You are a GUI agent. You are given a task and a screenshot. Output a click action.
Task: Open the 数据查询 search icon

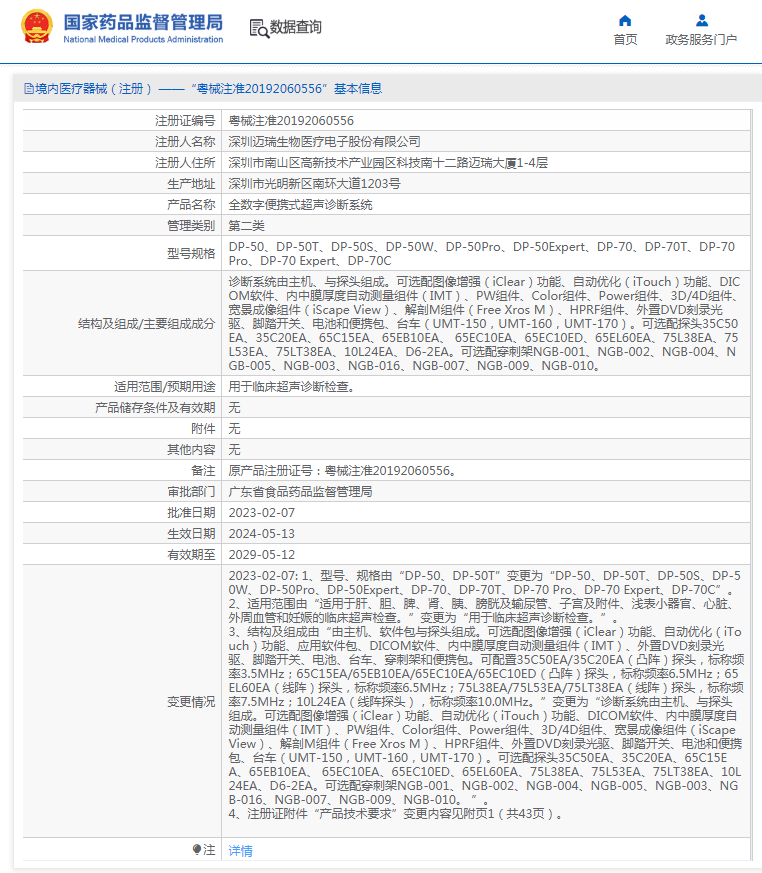(x=259, y=28)
